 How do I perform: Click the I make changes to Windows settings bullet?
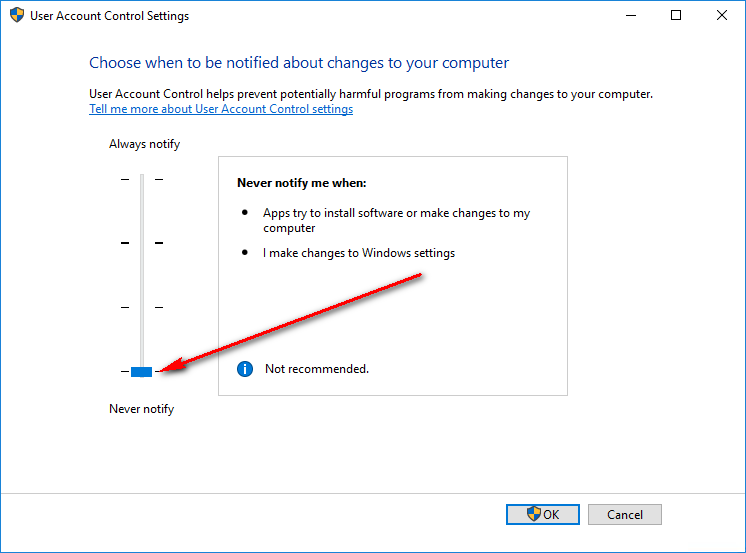(359, 253)
